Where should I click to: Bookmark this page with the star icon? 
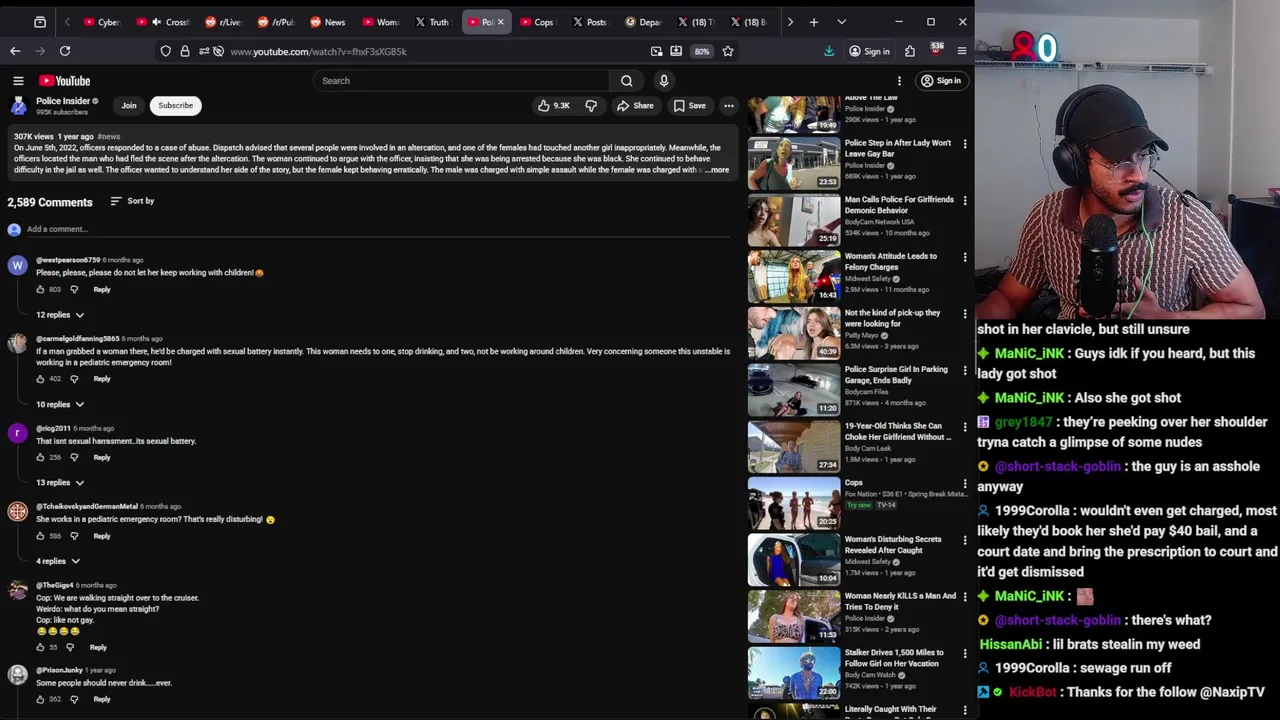[x=728, y=51]
